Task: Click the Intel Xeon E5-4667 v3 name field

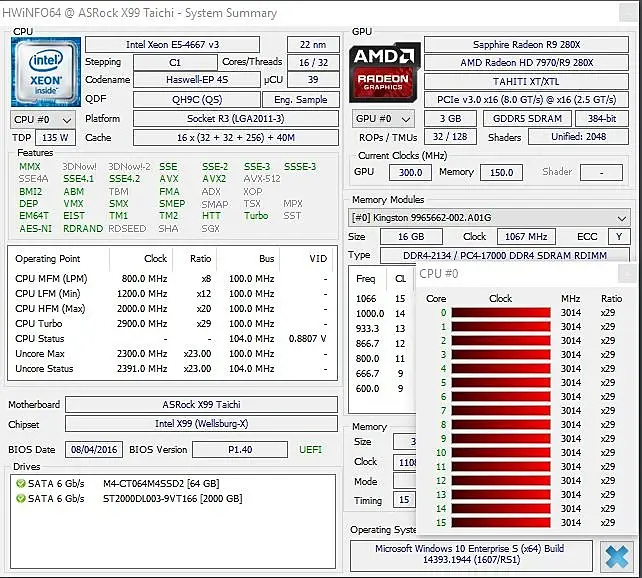Action: coord(172,44)
